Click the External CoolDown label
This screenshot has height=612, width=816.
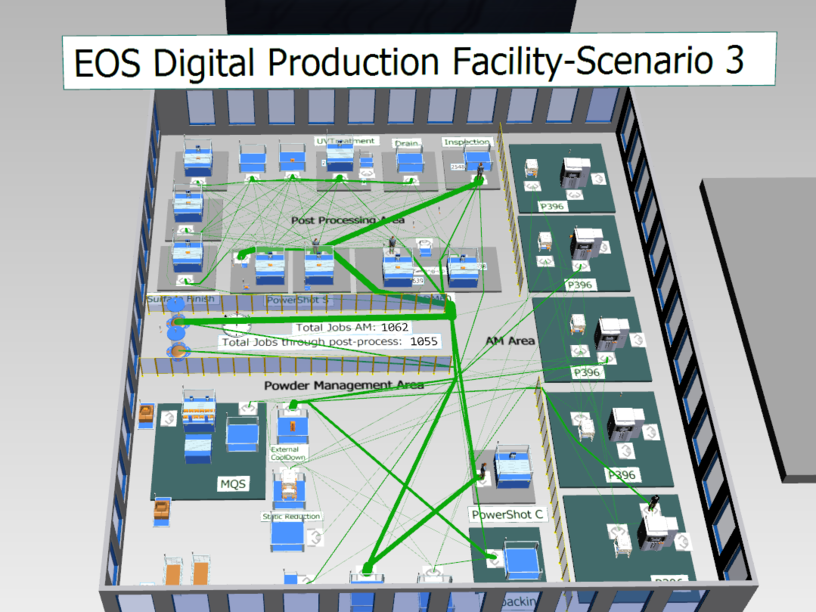[288, 453]
